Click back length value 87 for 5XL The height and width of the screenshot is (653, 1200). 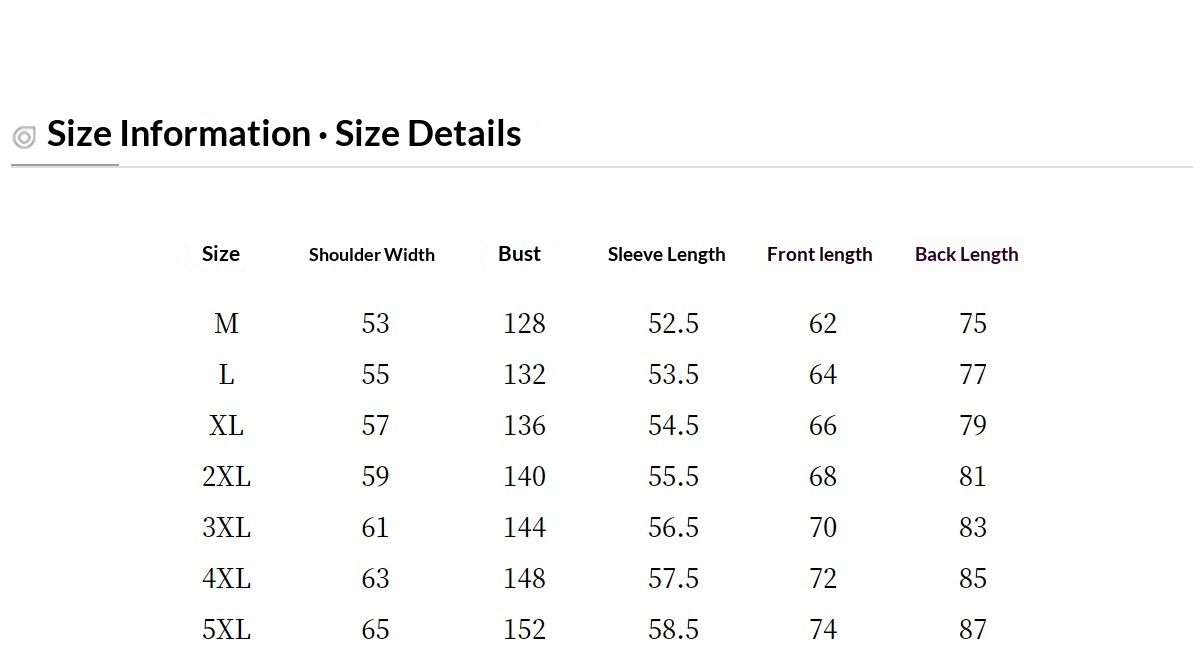(972, 630)
